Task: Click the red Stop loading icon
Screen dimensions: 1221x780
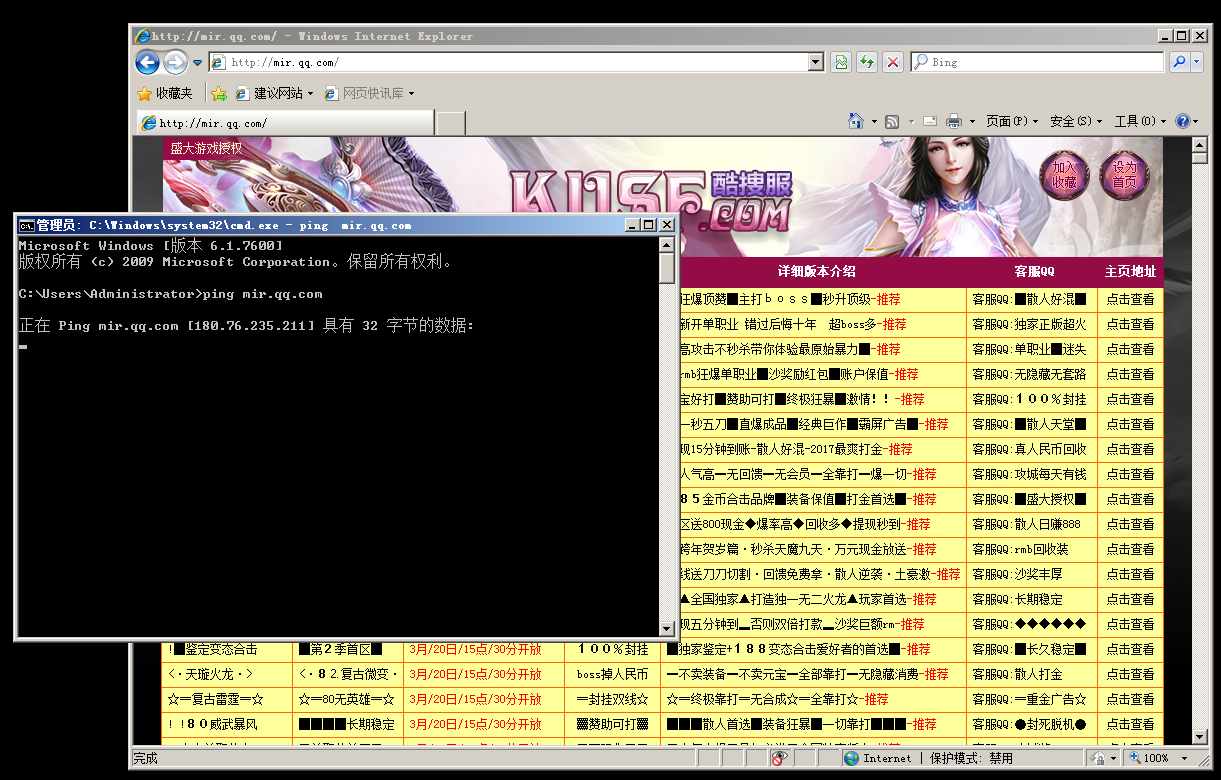Action: click(x=893, y=62)
